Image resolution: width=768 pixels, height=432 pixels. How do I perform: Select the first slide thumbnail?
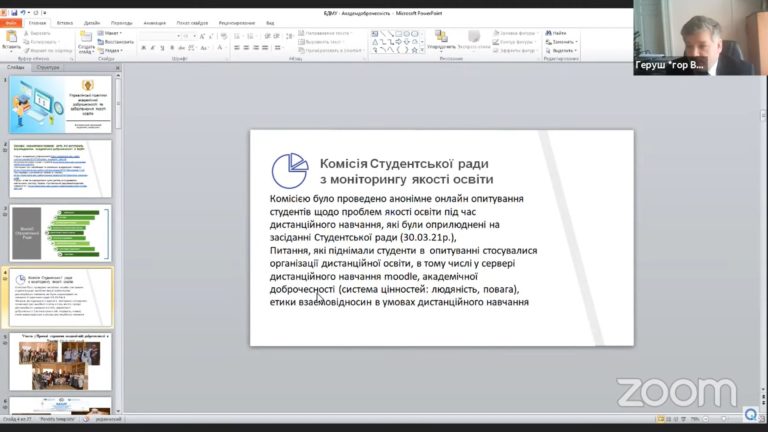[x=61, y=104]
